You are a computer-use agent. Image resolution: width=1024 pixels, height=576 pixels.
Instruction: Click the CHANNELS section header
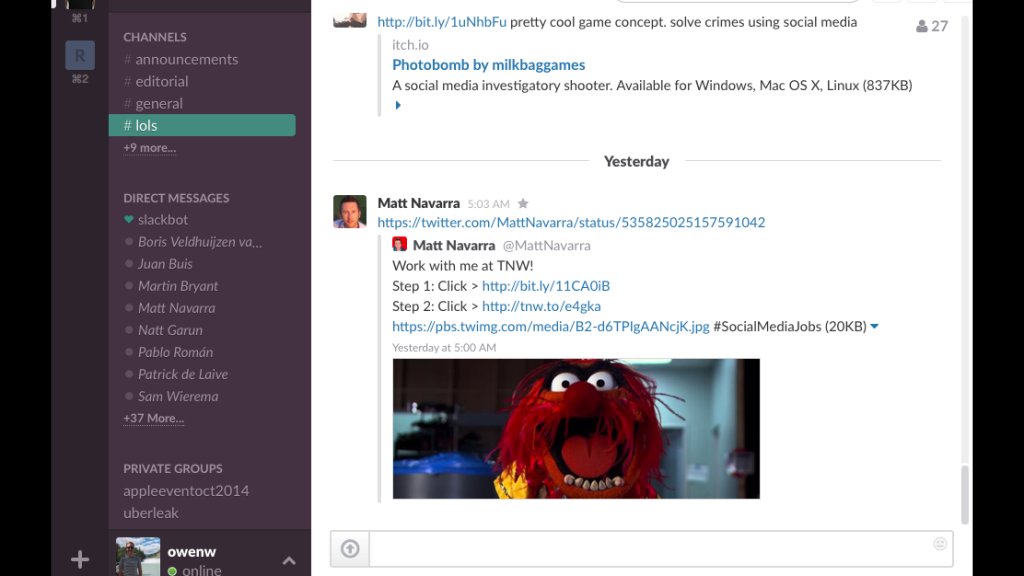pyautogui.click(x=155, y=37)
